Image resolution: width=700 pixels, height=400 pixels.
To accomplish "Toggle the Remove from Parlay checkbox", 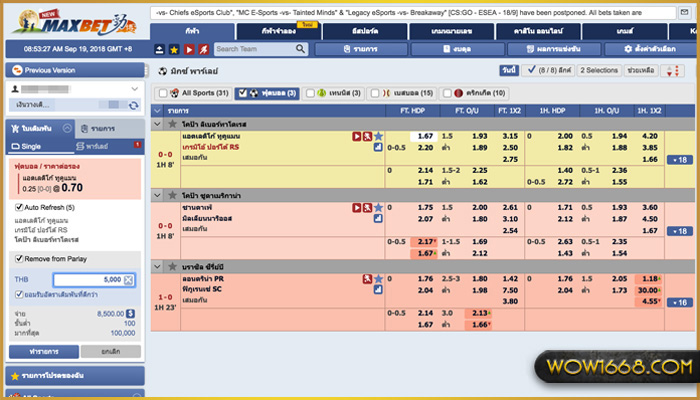I will tap(19, 258).
